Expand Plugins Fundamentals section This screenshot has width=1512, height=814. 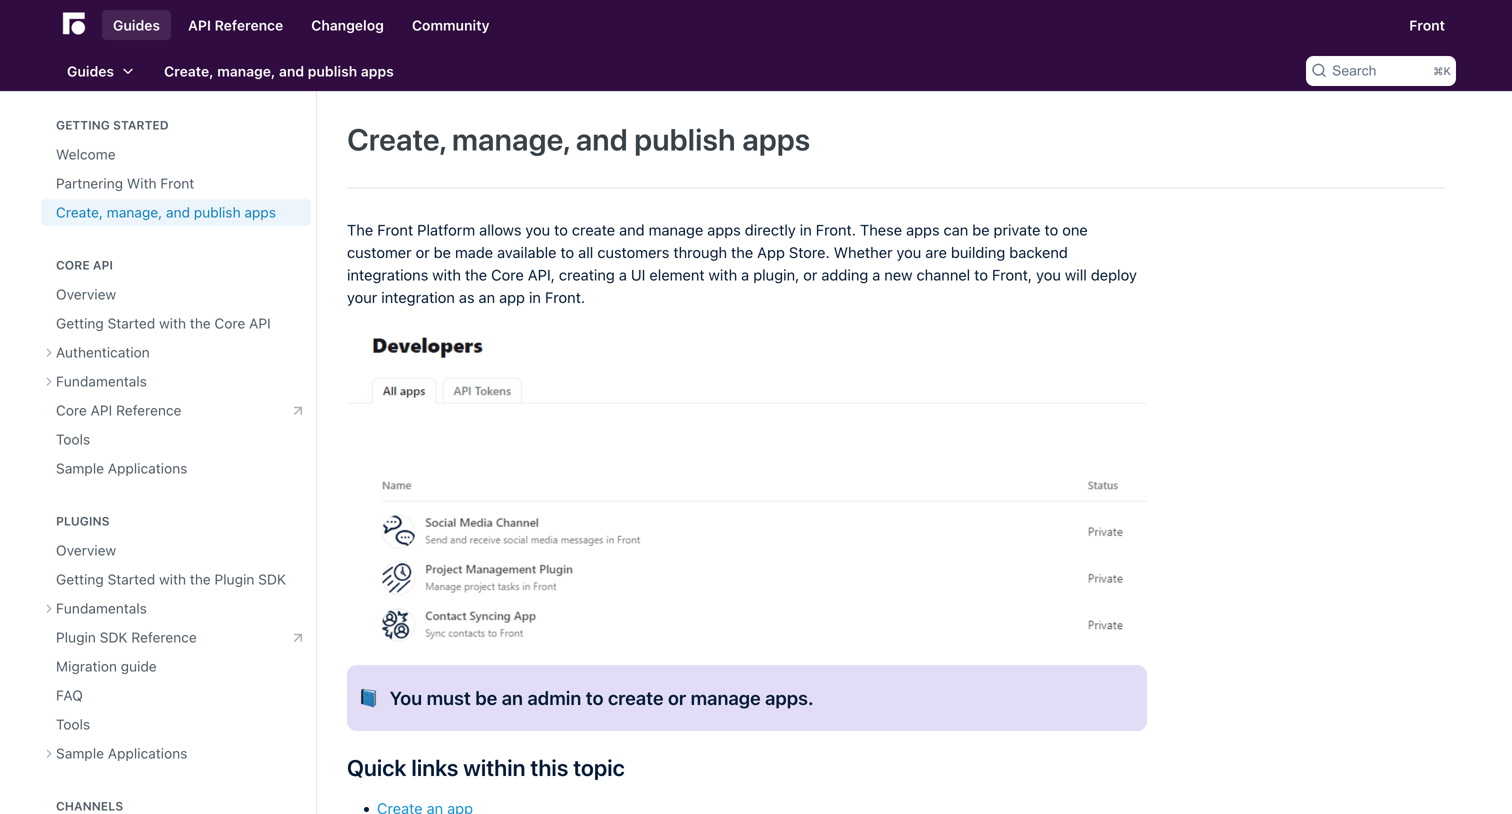click(48, 609)
